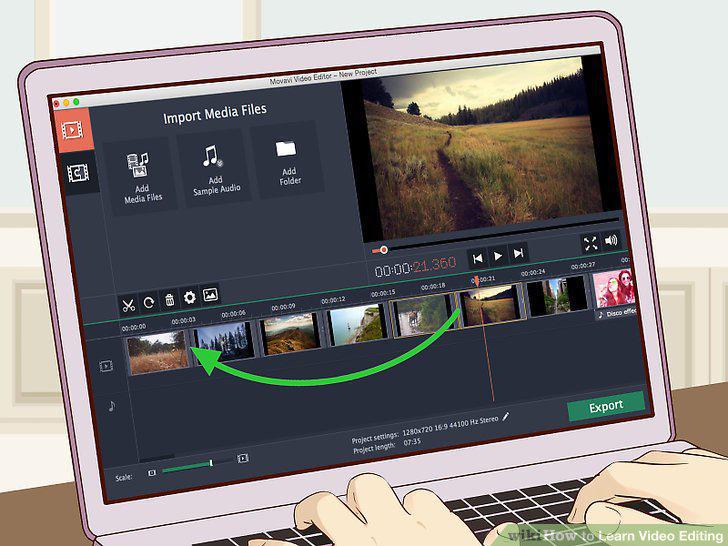Click Add Sample Audio
Screen dimensions: 728x546
(215, 169)
